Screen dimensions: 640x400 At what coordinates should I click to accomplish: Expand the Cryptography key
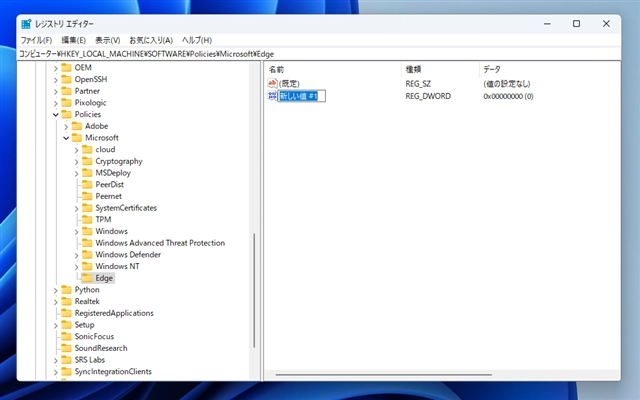[76, 162]
